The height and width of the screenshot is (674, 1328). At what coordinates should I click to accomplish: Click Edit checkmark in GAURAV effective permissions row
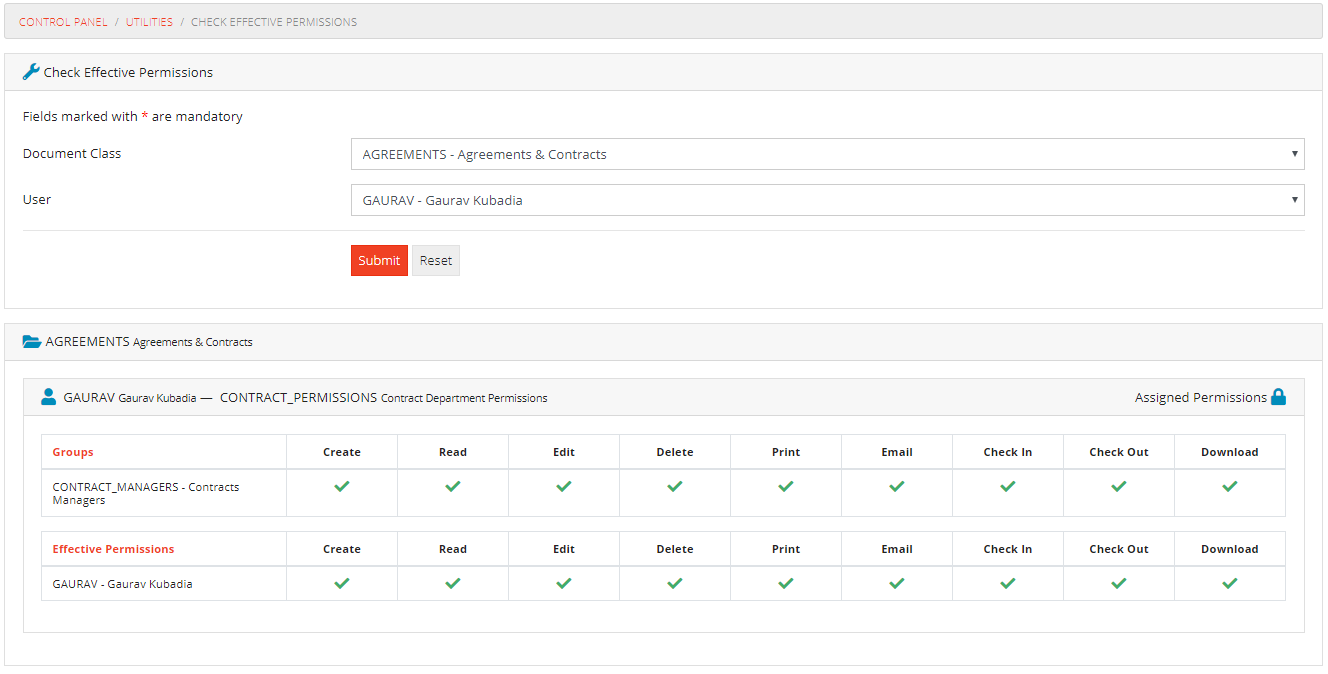[564, 583]
